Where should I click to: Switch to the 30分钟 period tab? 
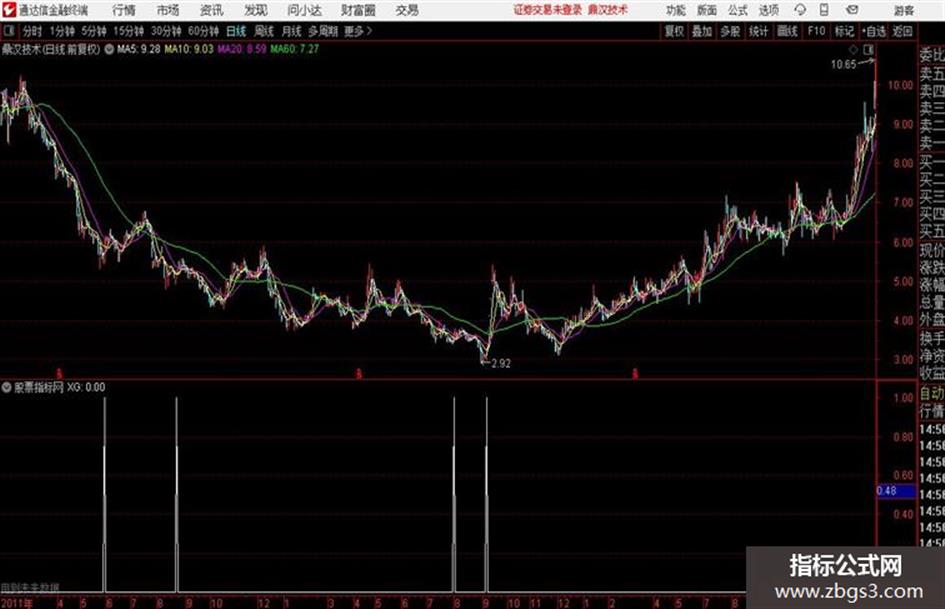click(x=166, y=31)
